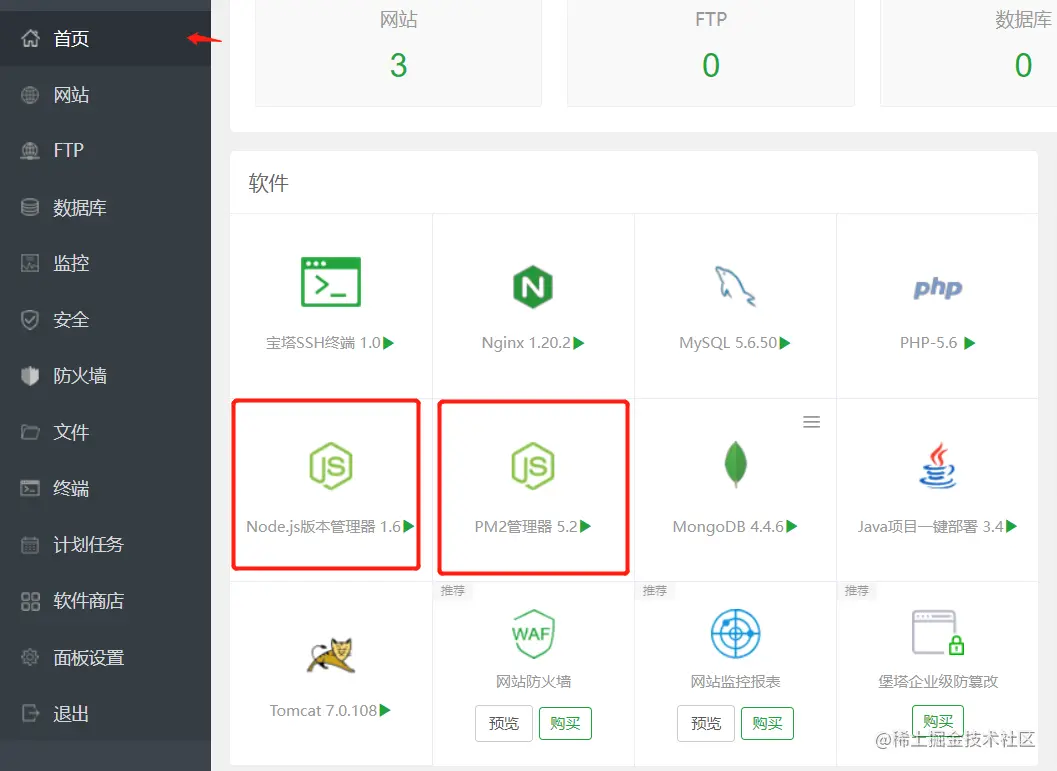Buy the 堡塔企业级防篡改 plugin
The image size is (1057, 771).
point(938,720)
